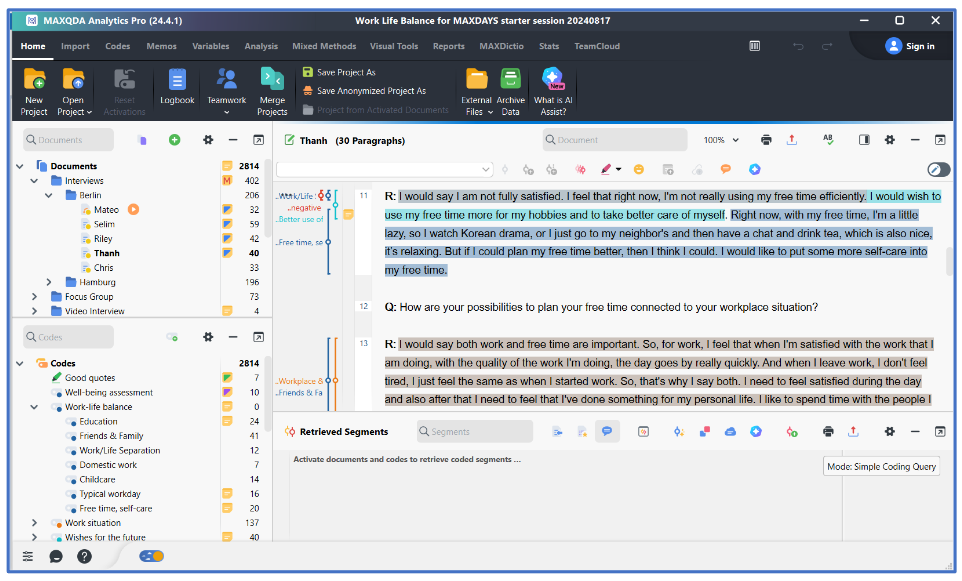Collapse the Work-life balance code
Screen dimensions: 962x581
coord(34,407)
